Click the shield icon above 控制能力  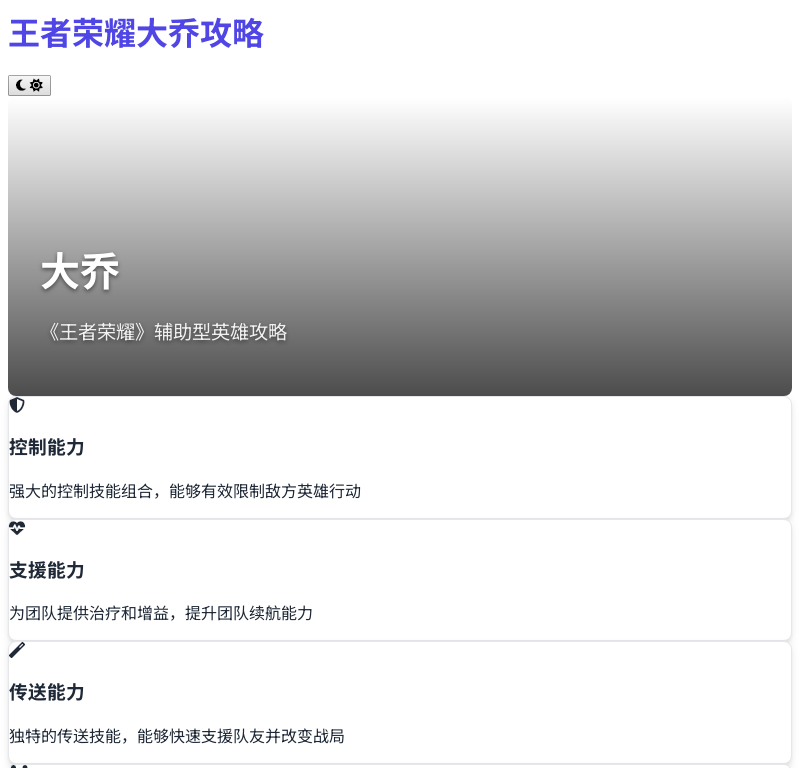pyautogui.click(x=17, y=405)
